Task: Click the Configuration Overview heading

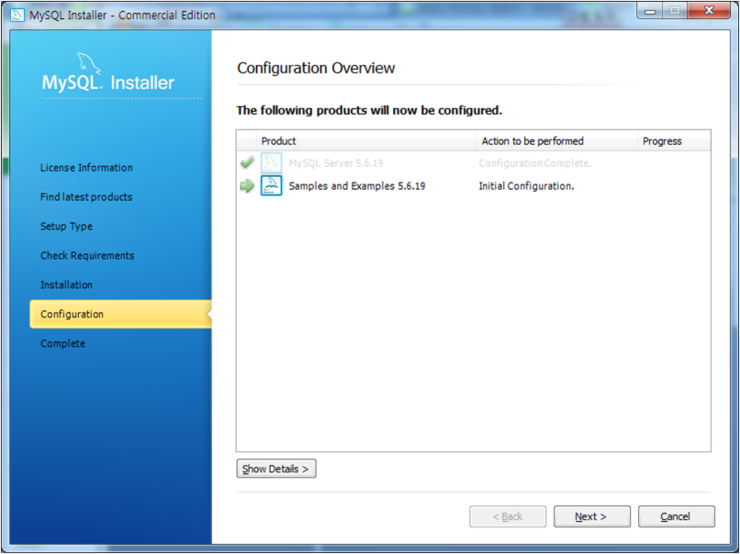Action: point(316,68)
